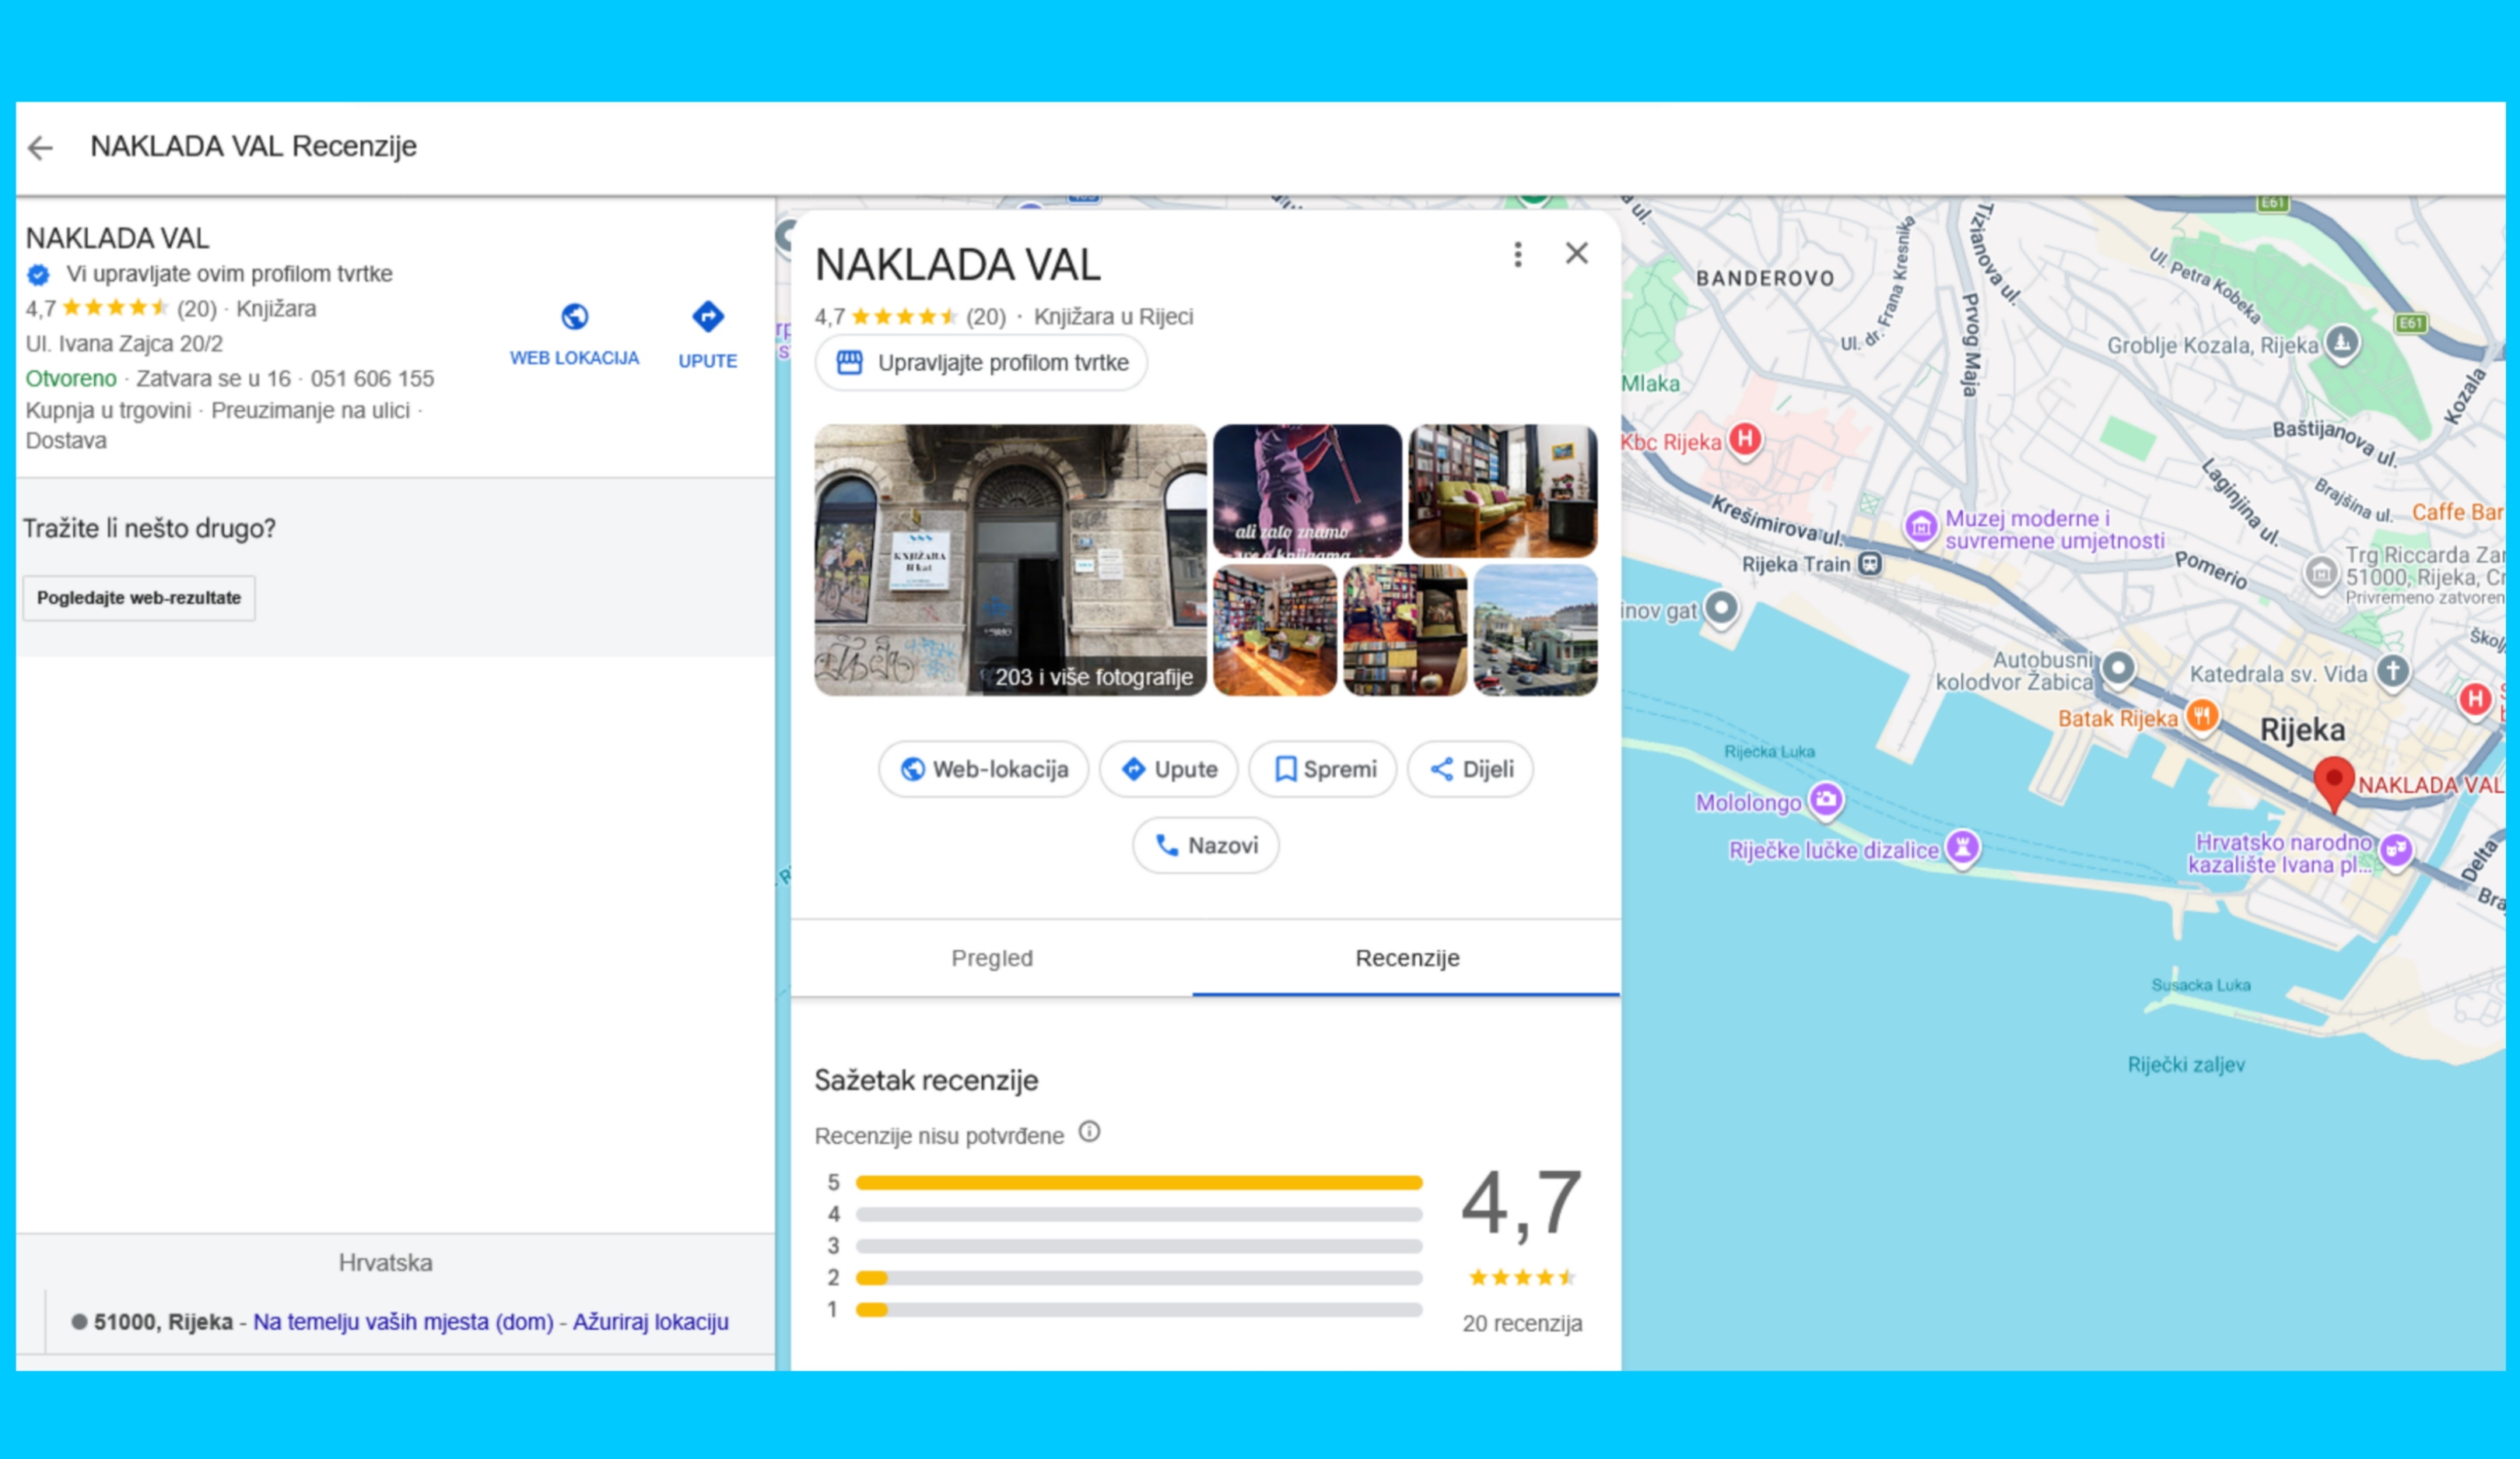
Task: Click the 'Mlaka' neighborhood label on map
Action: pyautogui.click(x=1651, y=383)
